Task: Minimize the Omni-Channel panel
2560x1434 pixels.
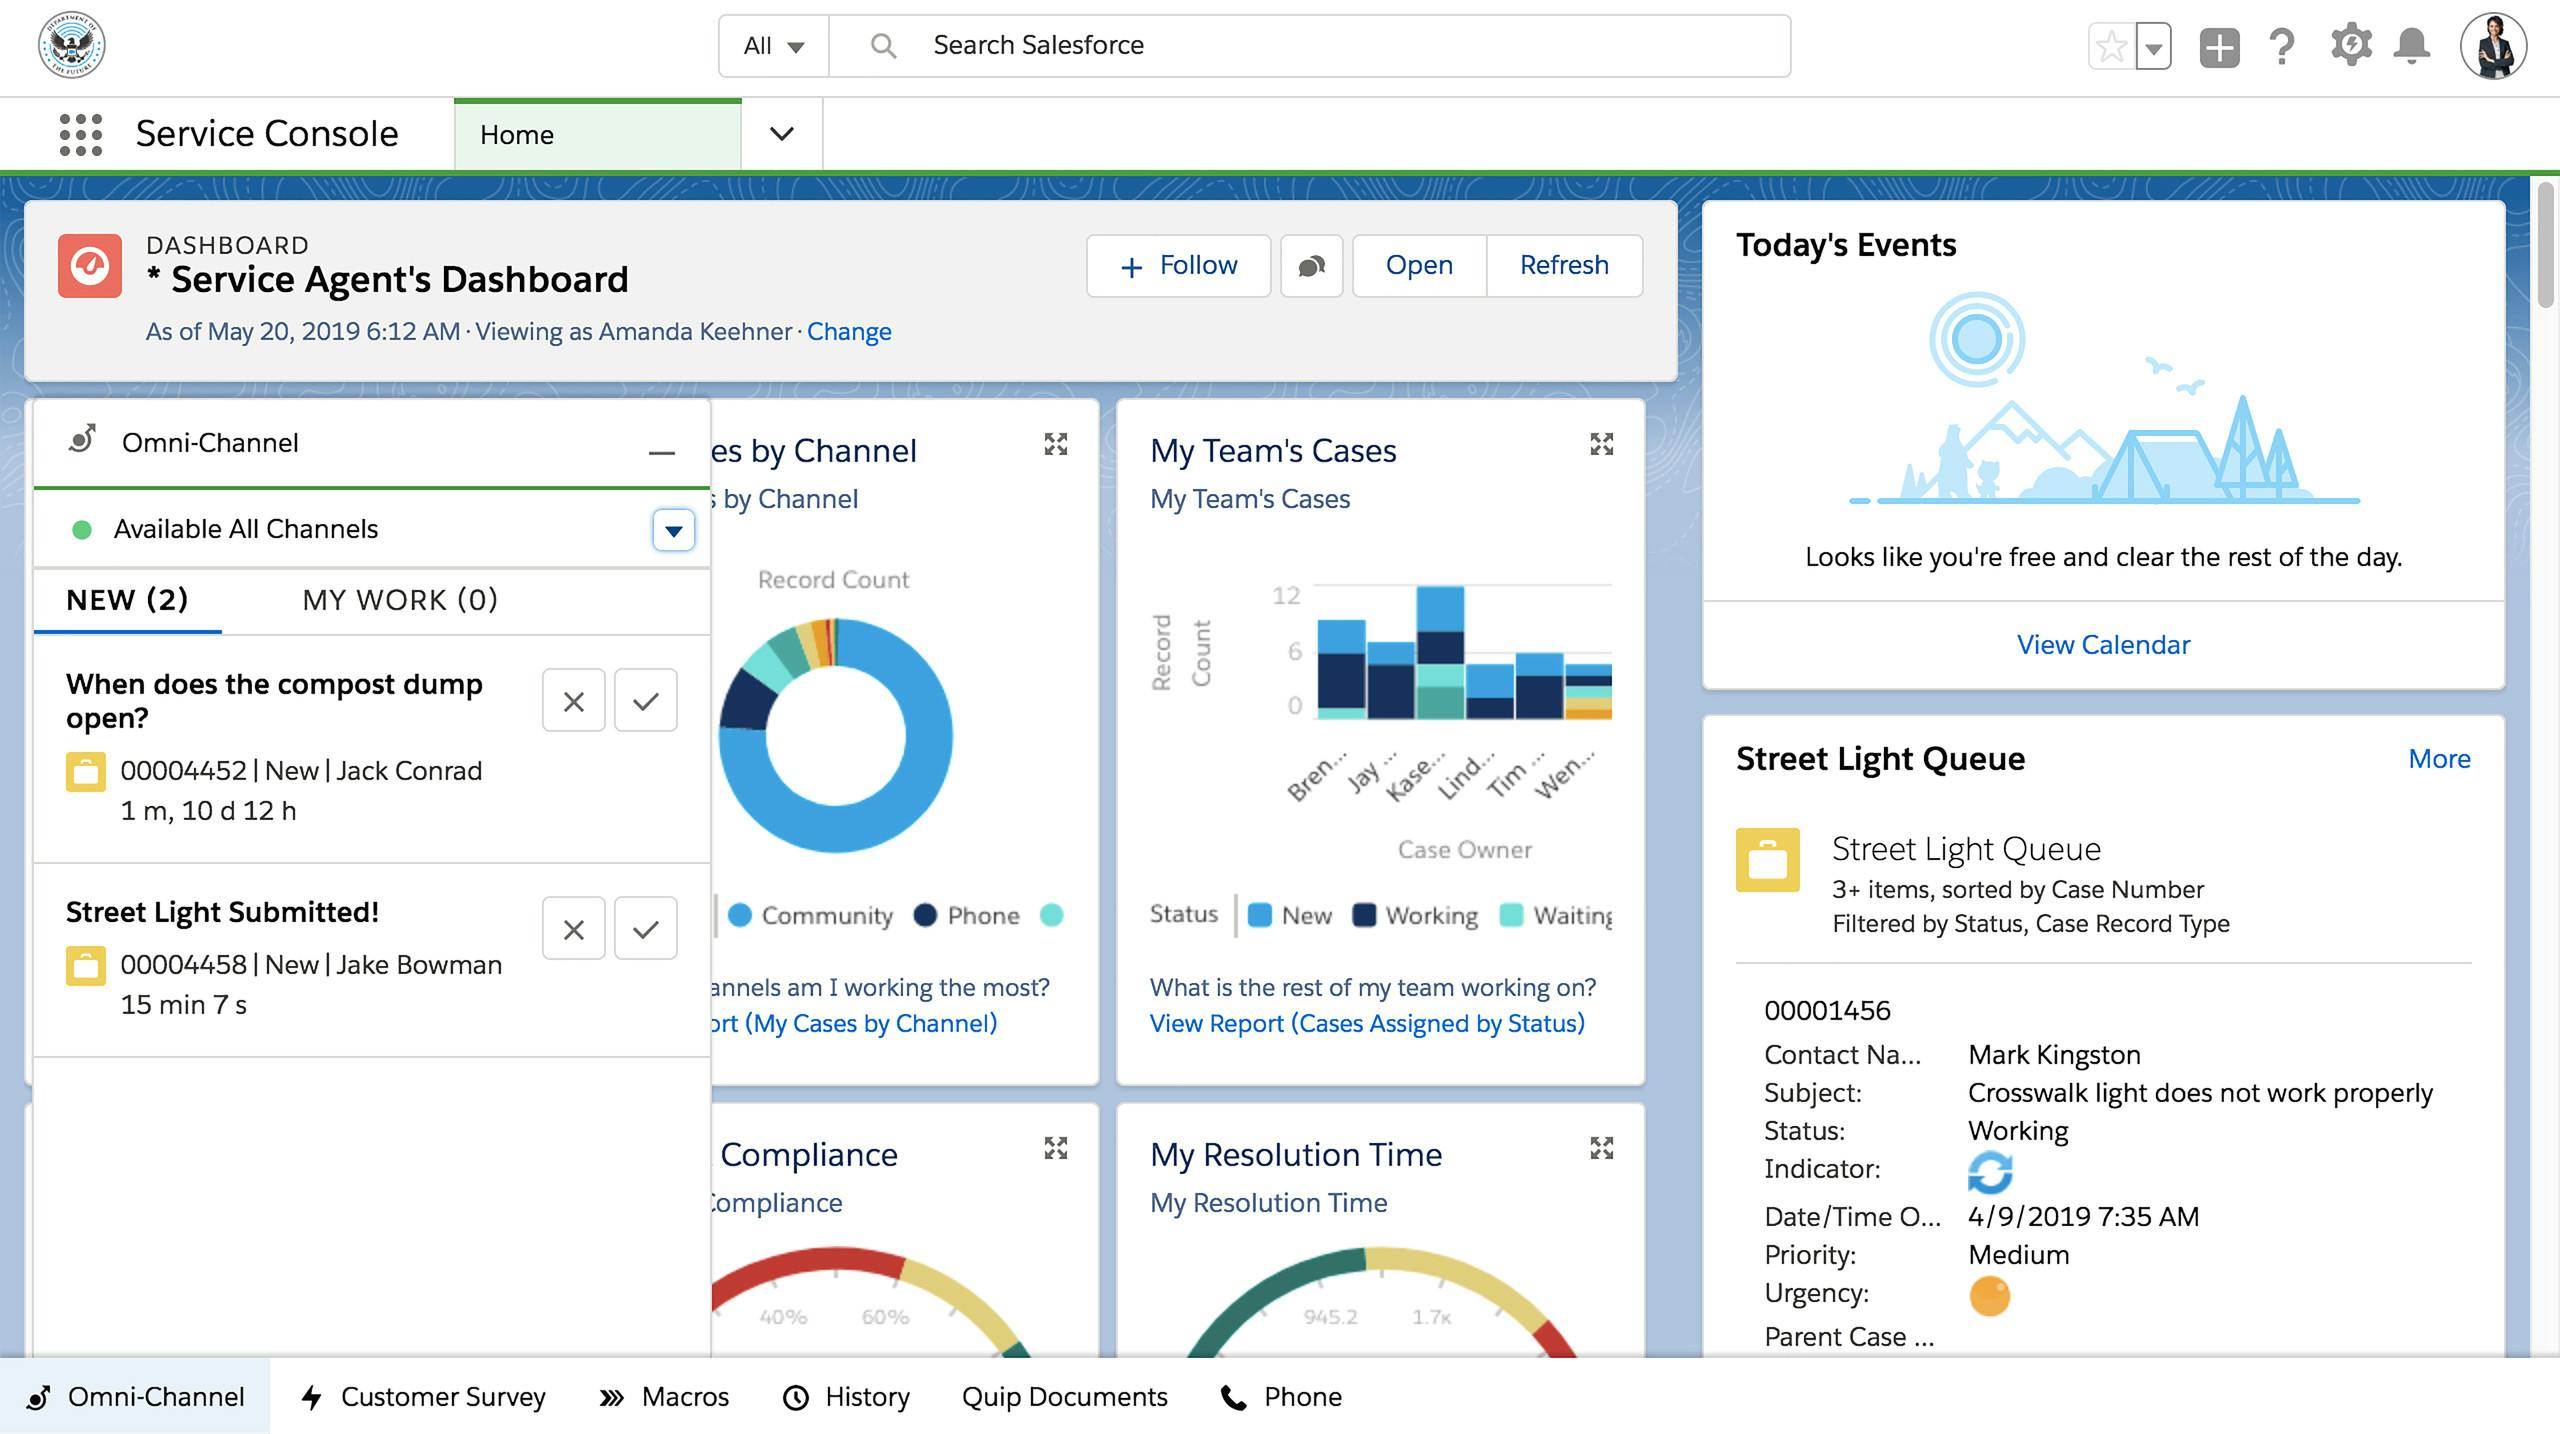Action: tap(661, 453)
